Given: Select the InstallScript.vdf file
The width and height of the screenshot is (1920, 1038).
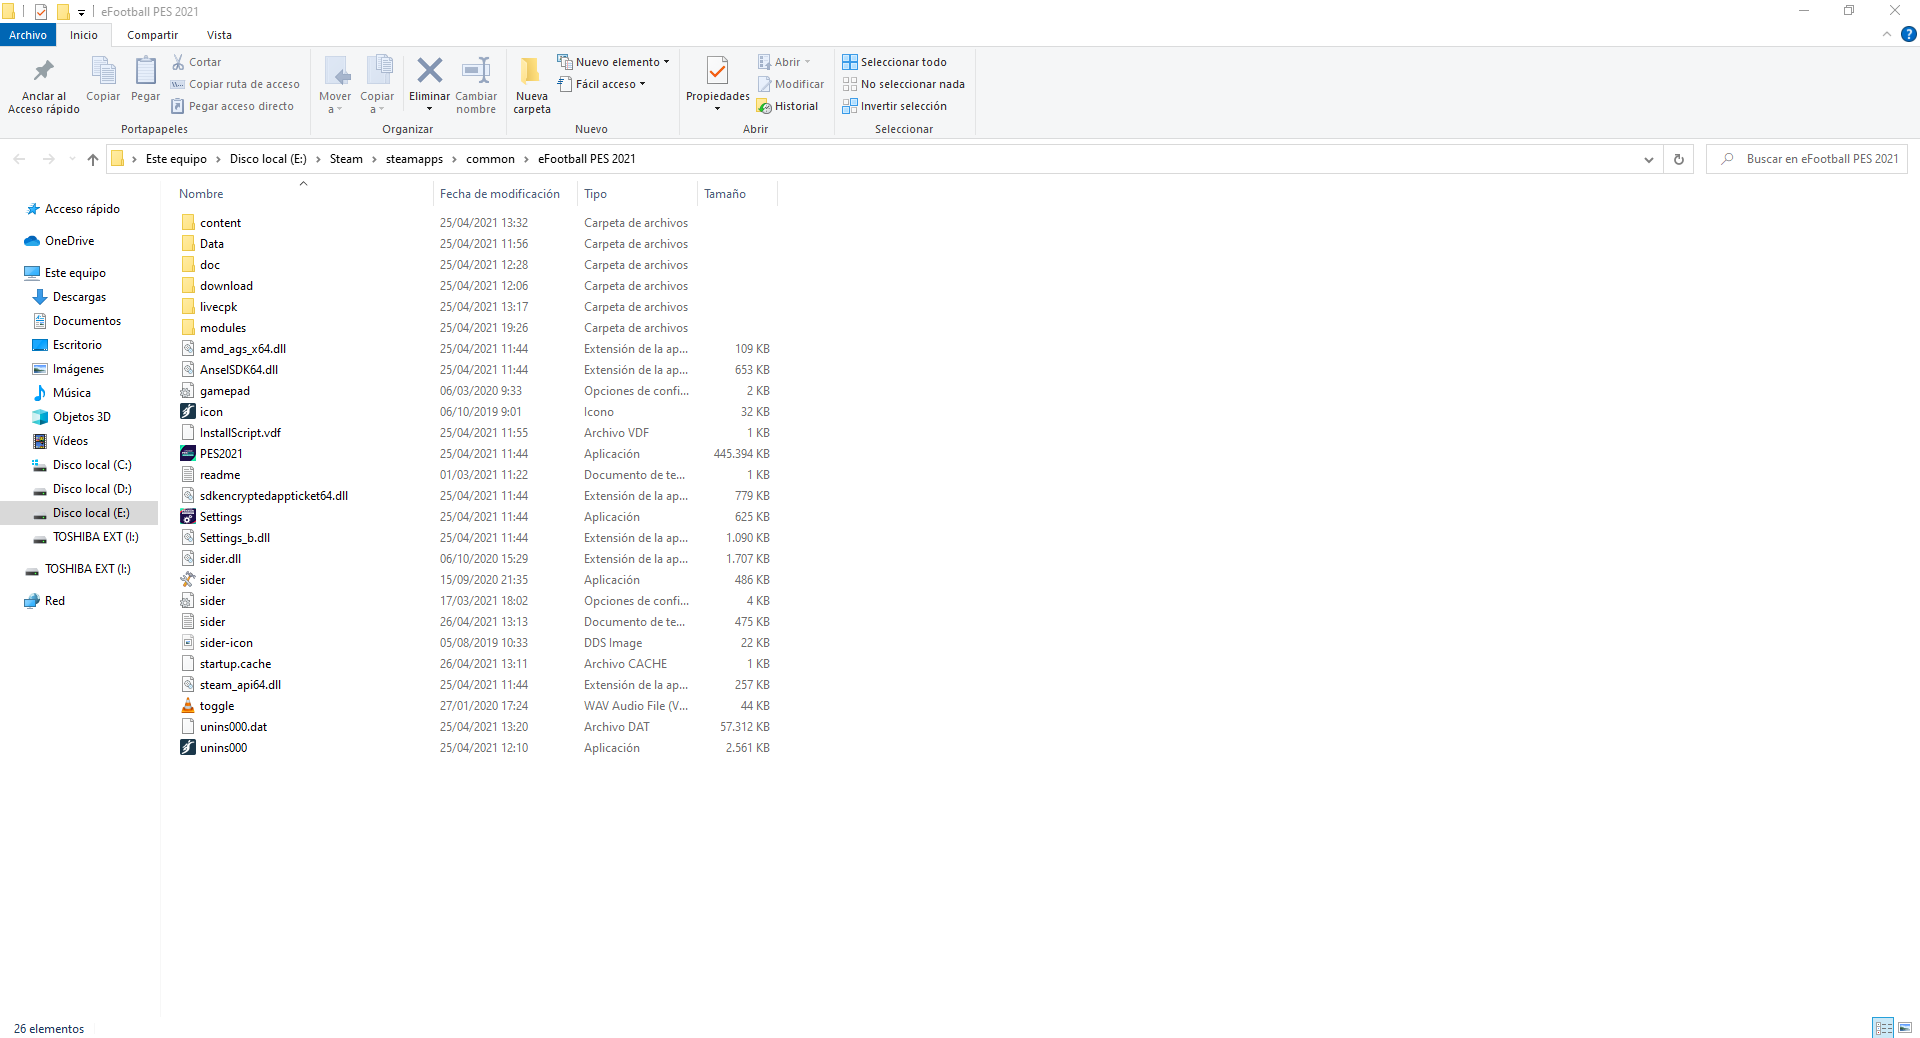Looking at the screenshot, I should 240,433.
